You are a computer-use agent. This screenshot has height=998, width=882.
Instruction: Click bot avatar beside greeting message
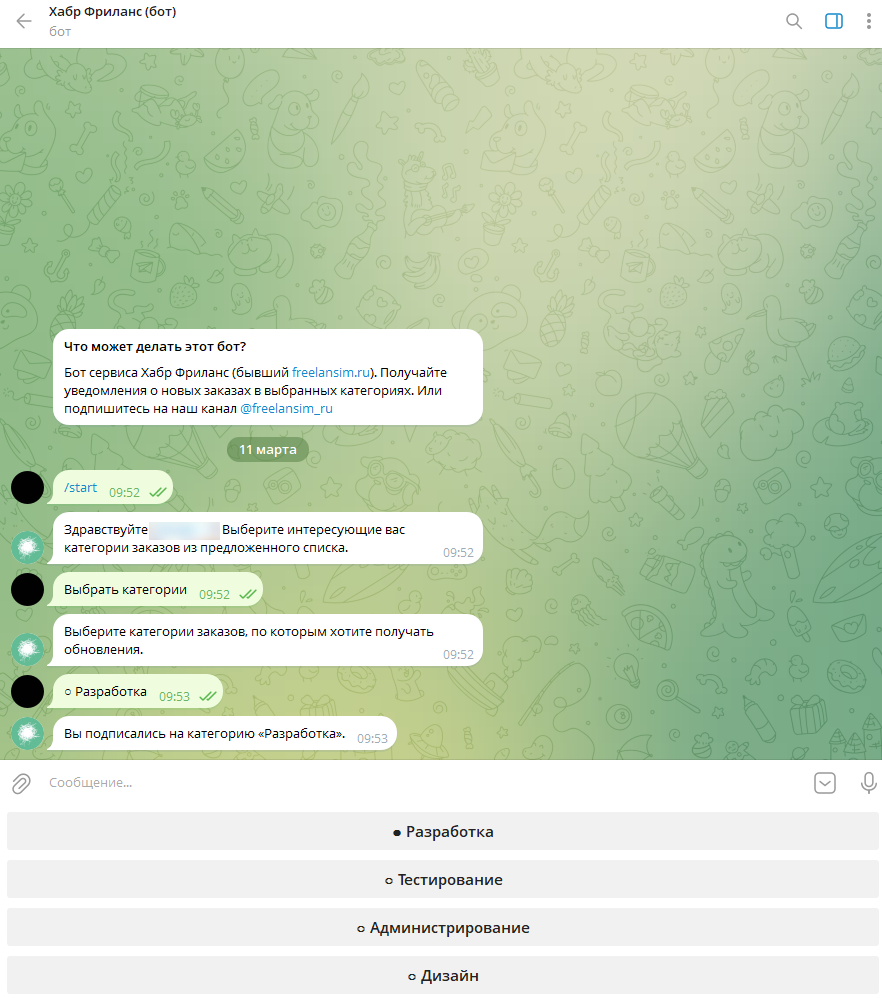click(27, 547)
